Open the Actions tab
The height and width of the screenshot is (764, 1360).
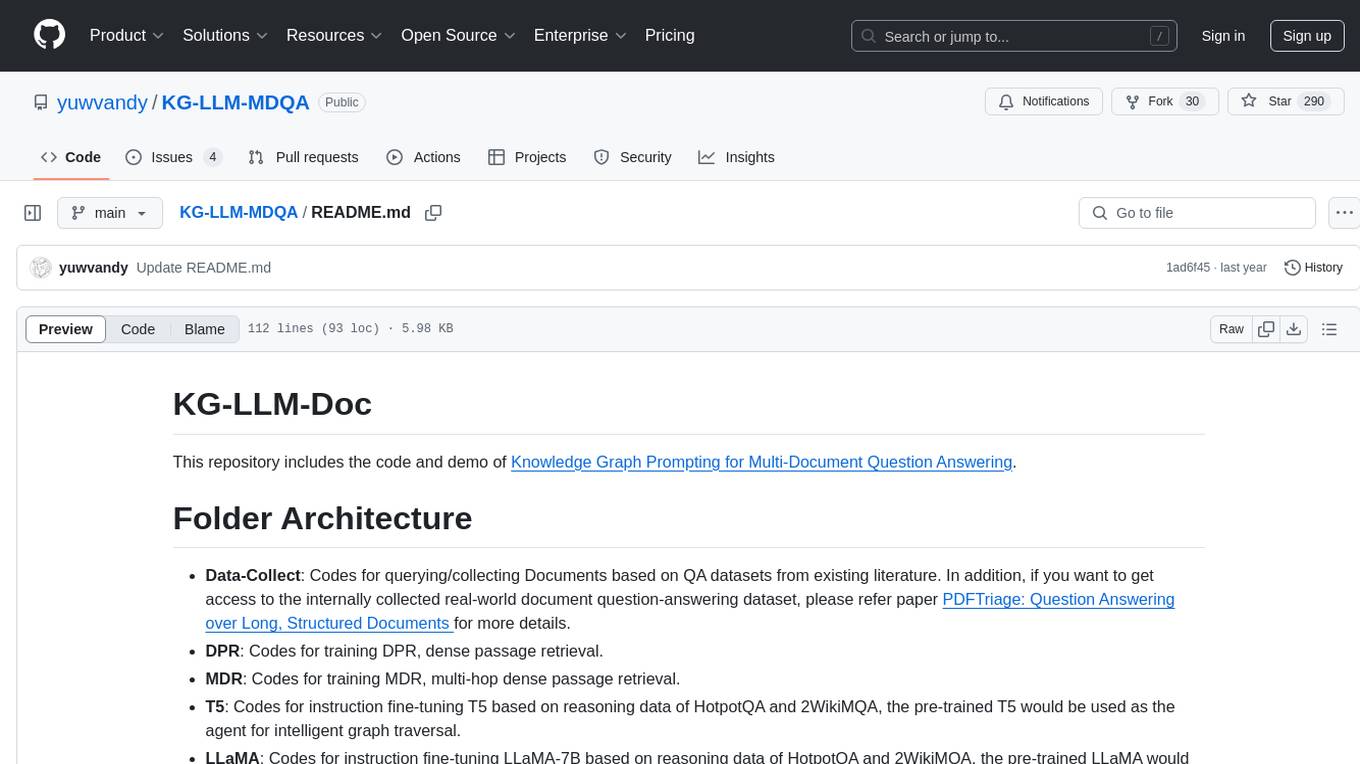click(x=423, y=157)
